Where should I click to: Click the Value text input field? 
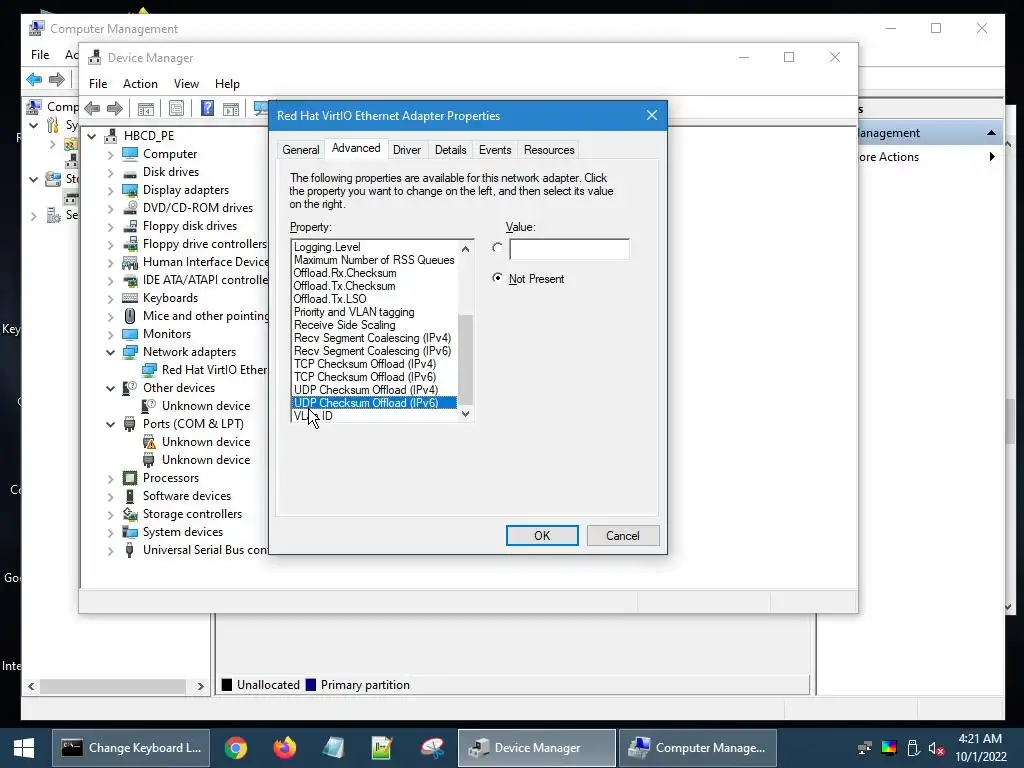pos(569,249)
